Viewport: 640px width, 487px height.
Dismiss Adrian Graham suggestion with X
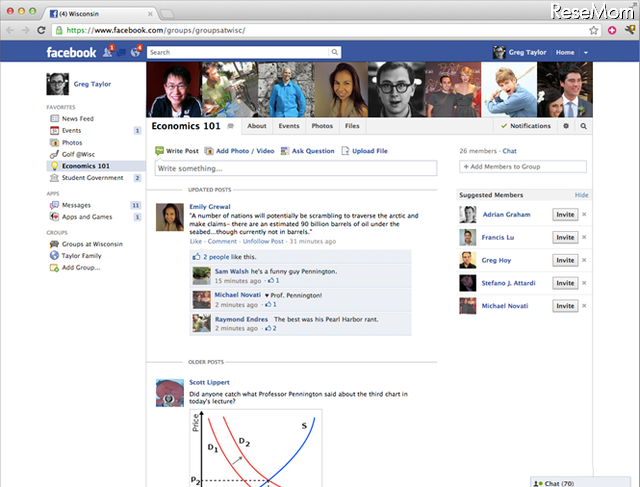point(584,215)
